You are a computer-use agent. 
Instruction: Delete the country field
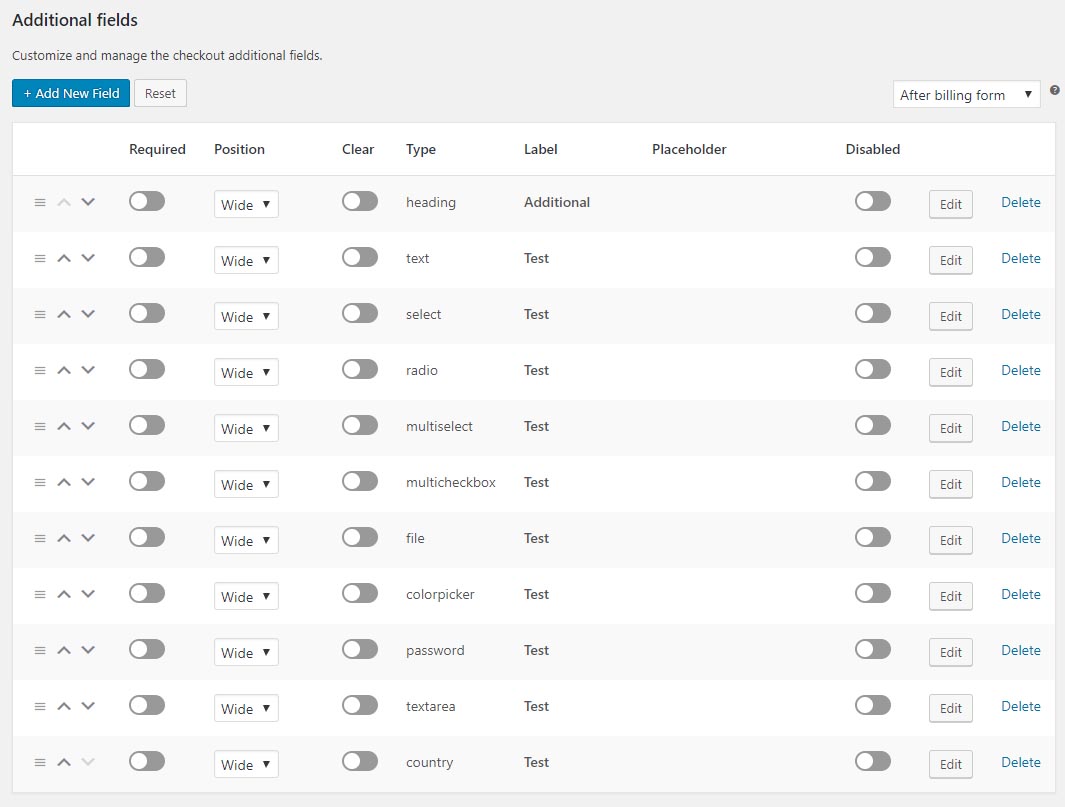pyautogui.click(x=1020, y=762)
